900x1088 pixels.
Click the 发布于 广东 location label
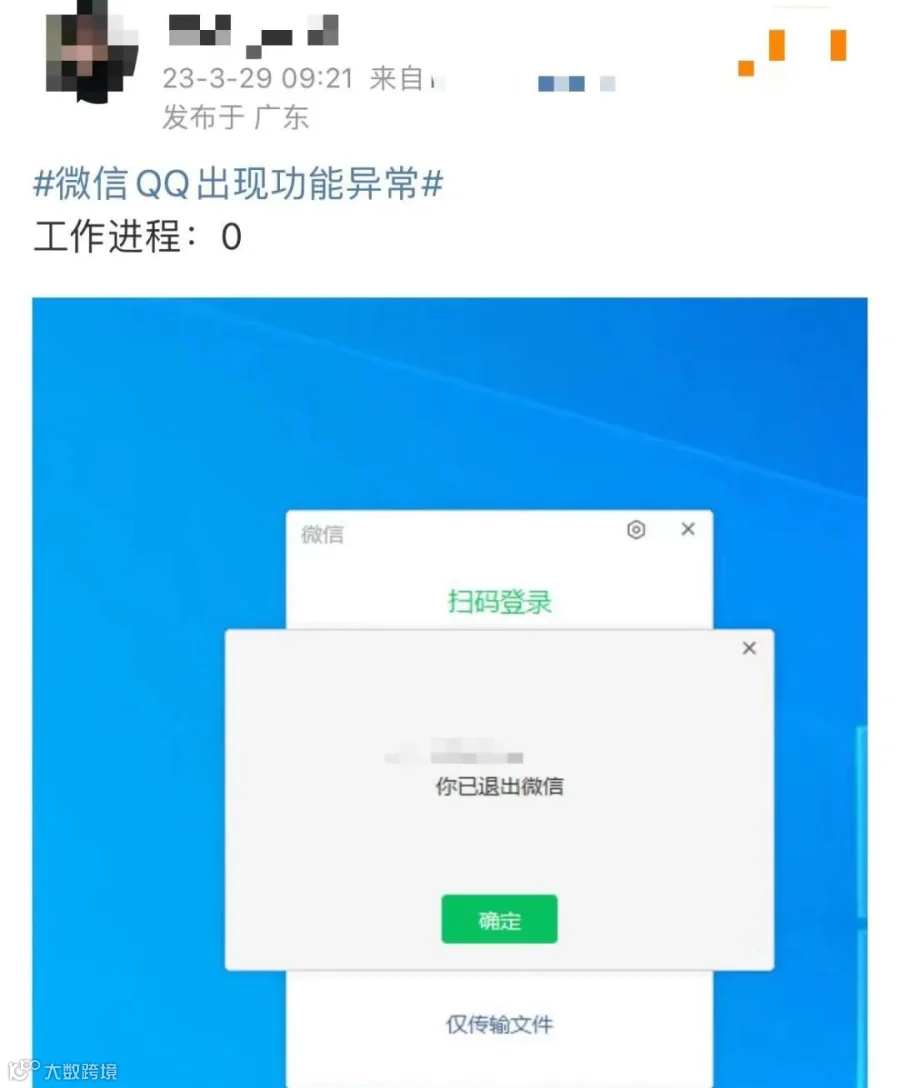click(235, 117)
